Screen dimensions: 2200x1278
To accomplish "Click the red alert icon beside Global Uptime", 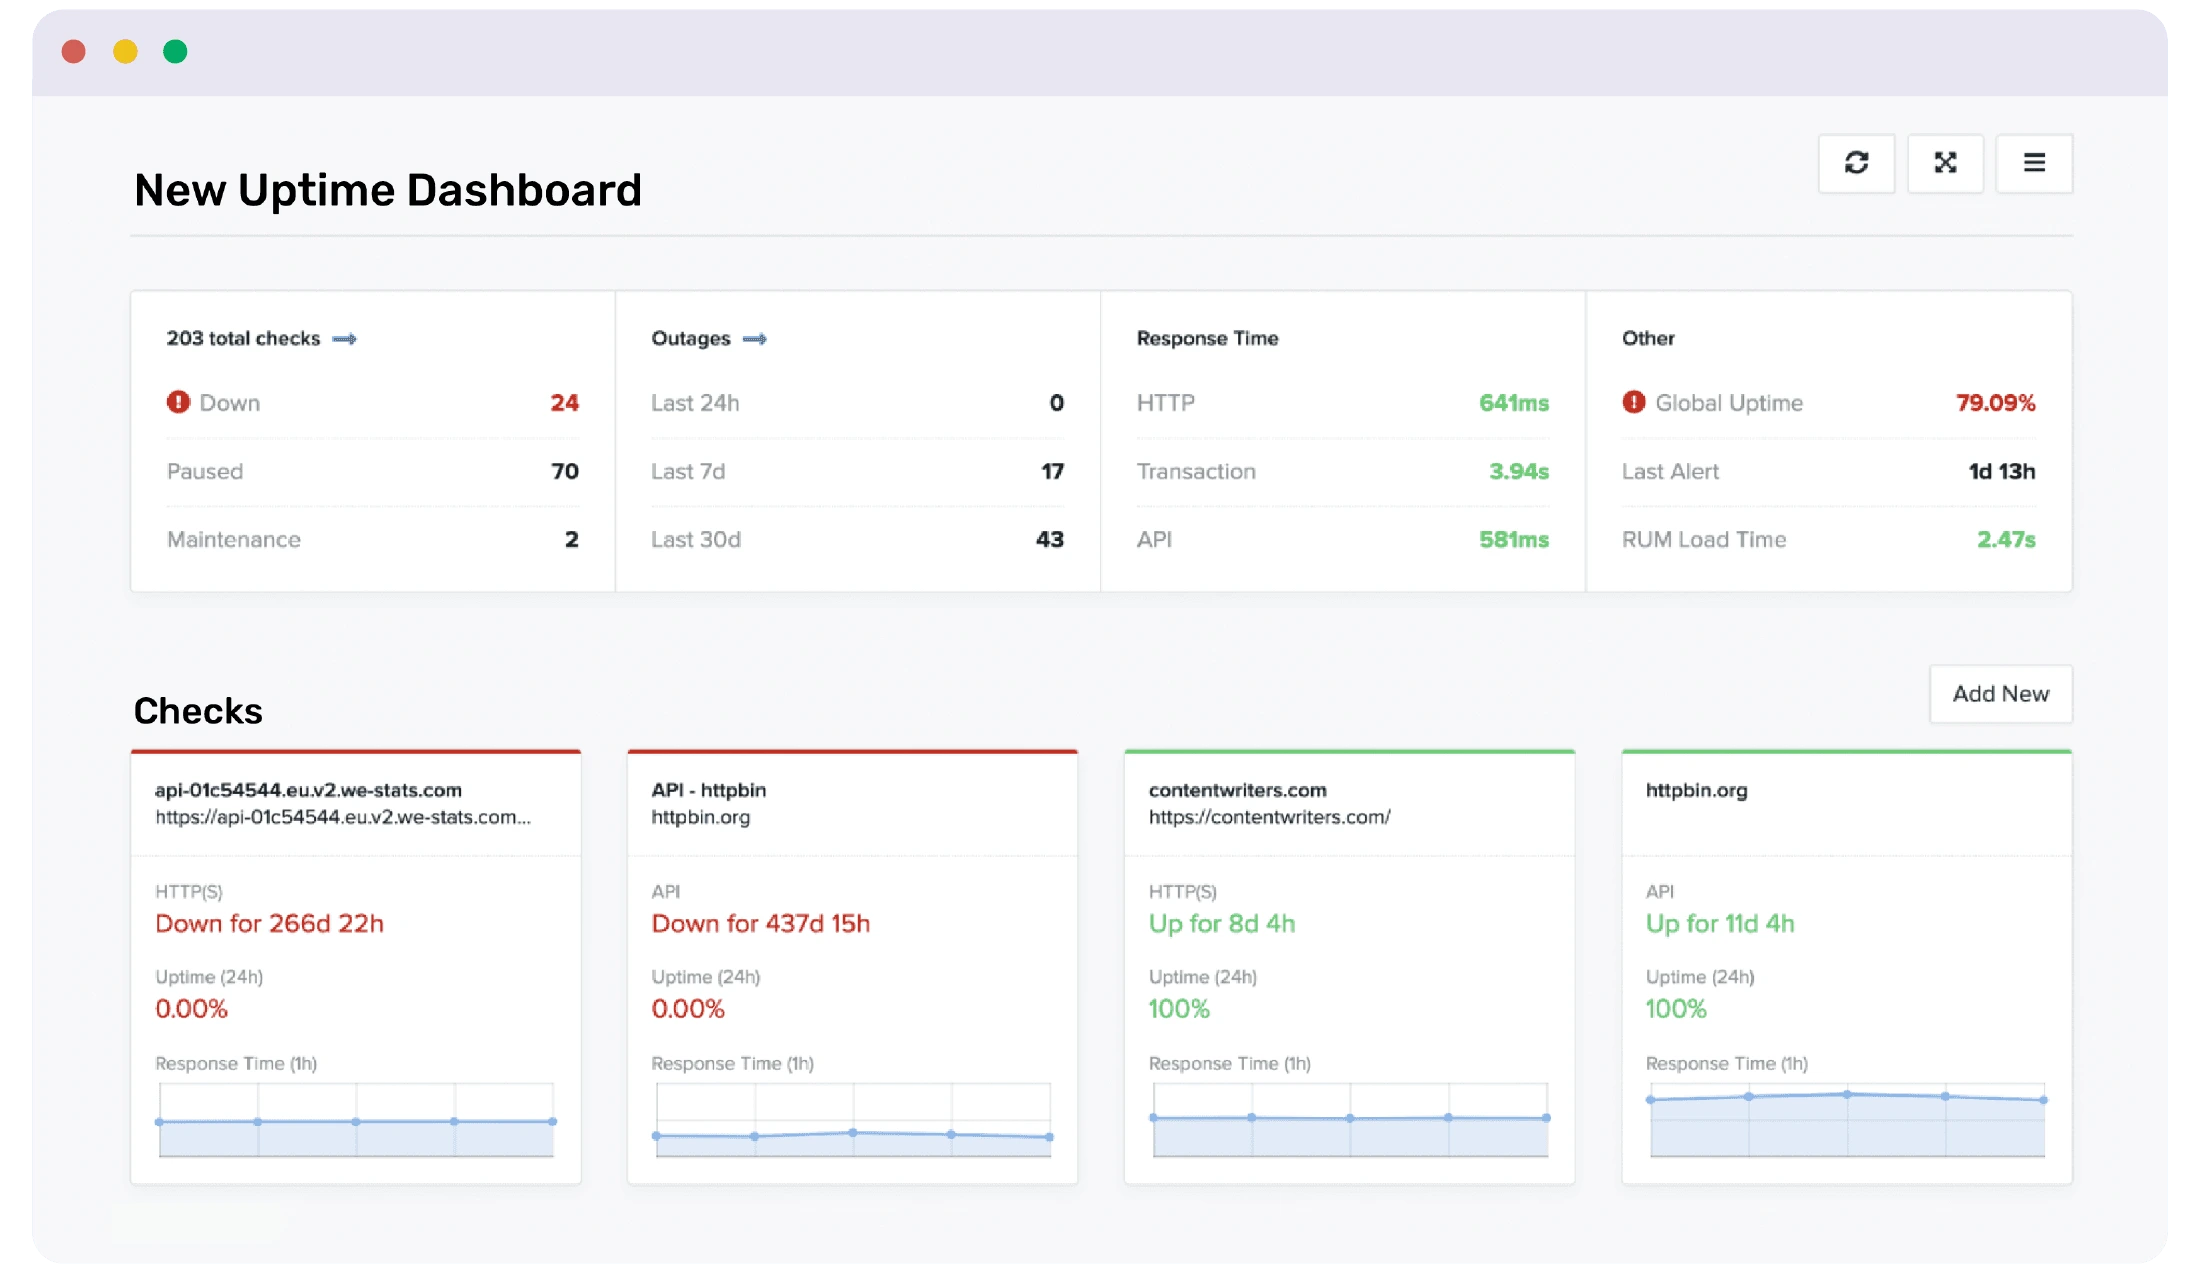I will [1634, 402].
